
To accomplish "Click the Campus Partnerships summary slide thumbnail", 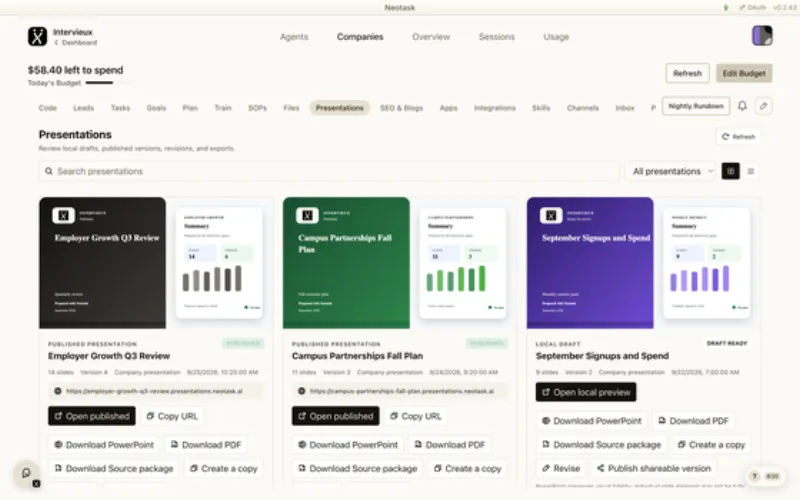I will [x=463, y=263].
